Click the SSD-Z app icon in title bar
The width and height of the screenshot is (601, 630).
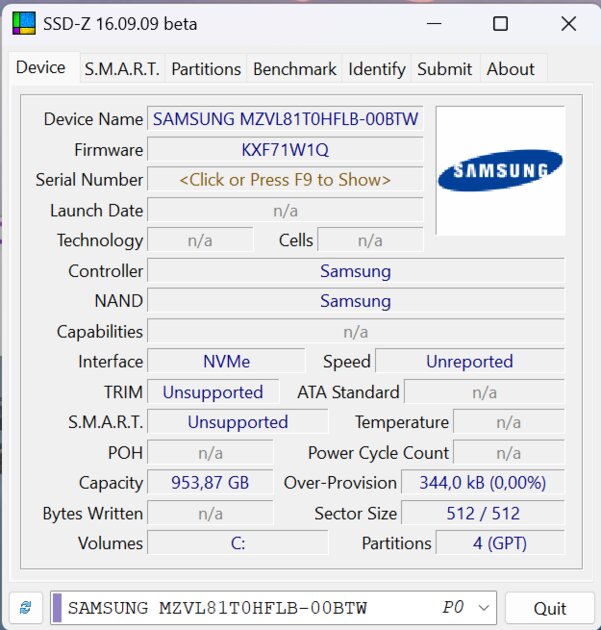24,23
